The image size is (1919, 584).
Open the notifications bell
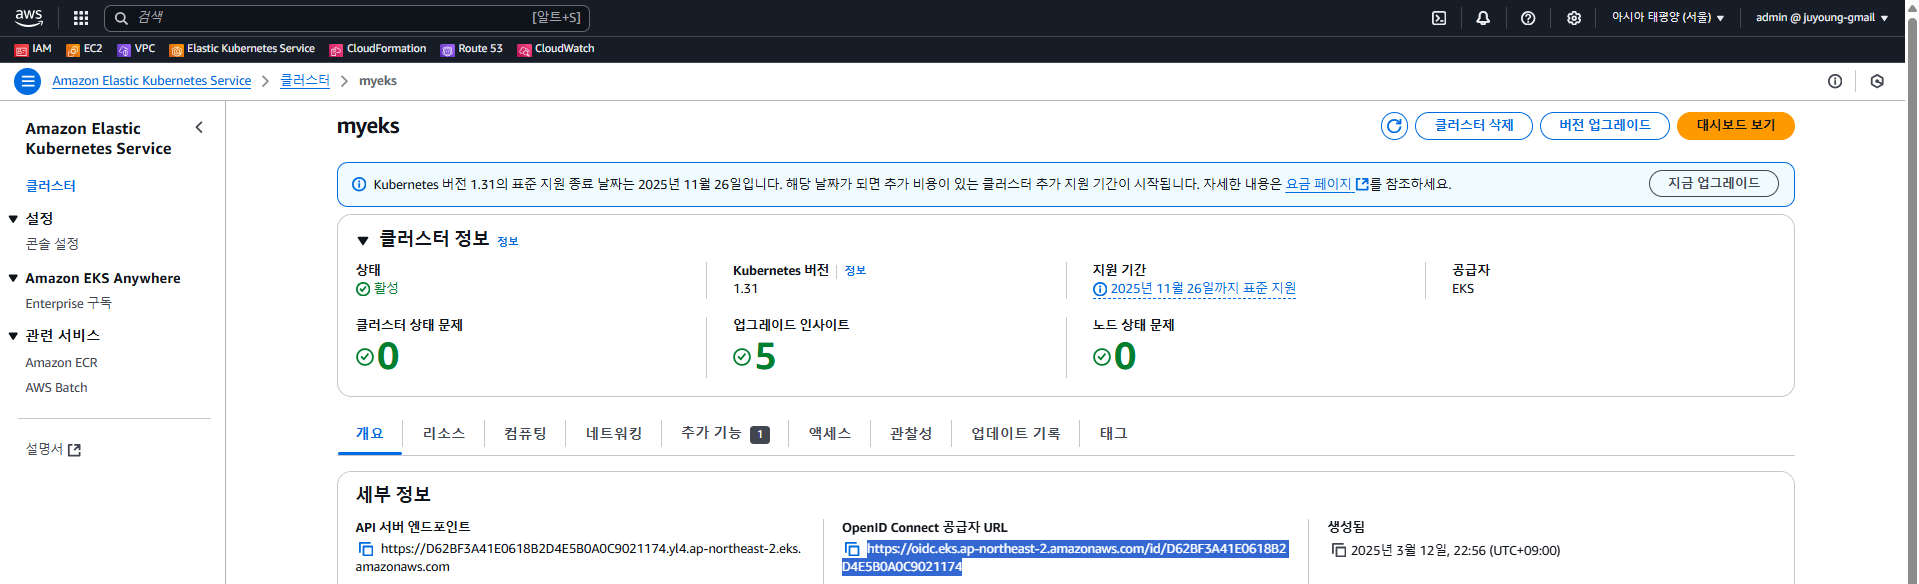point(1483,18)
